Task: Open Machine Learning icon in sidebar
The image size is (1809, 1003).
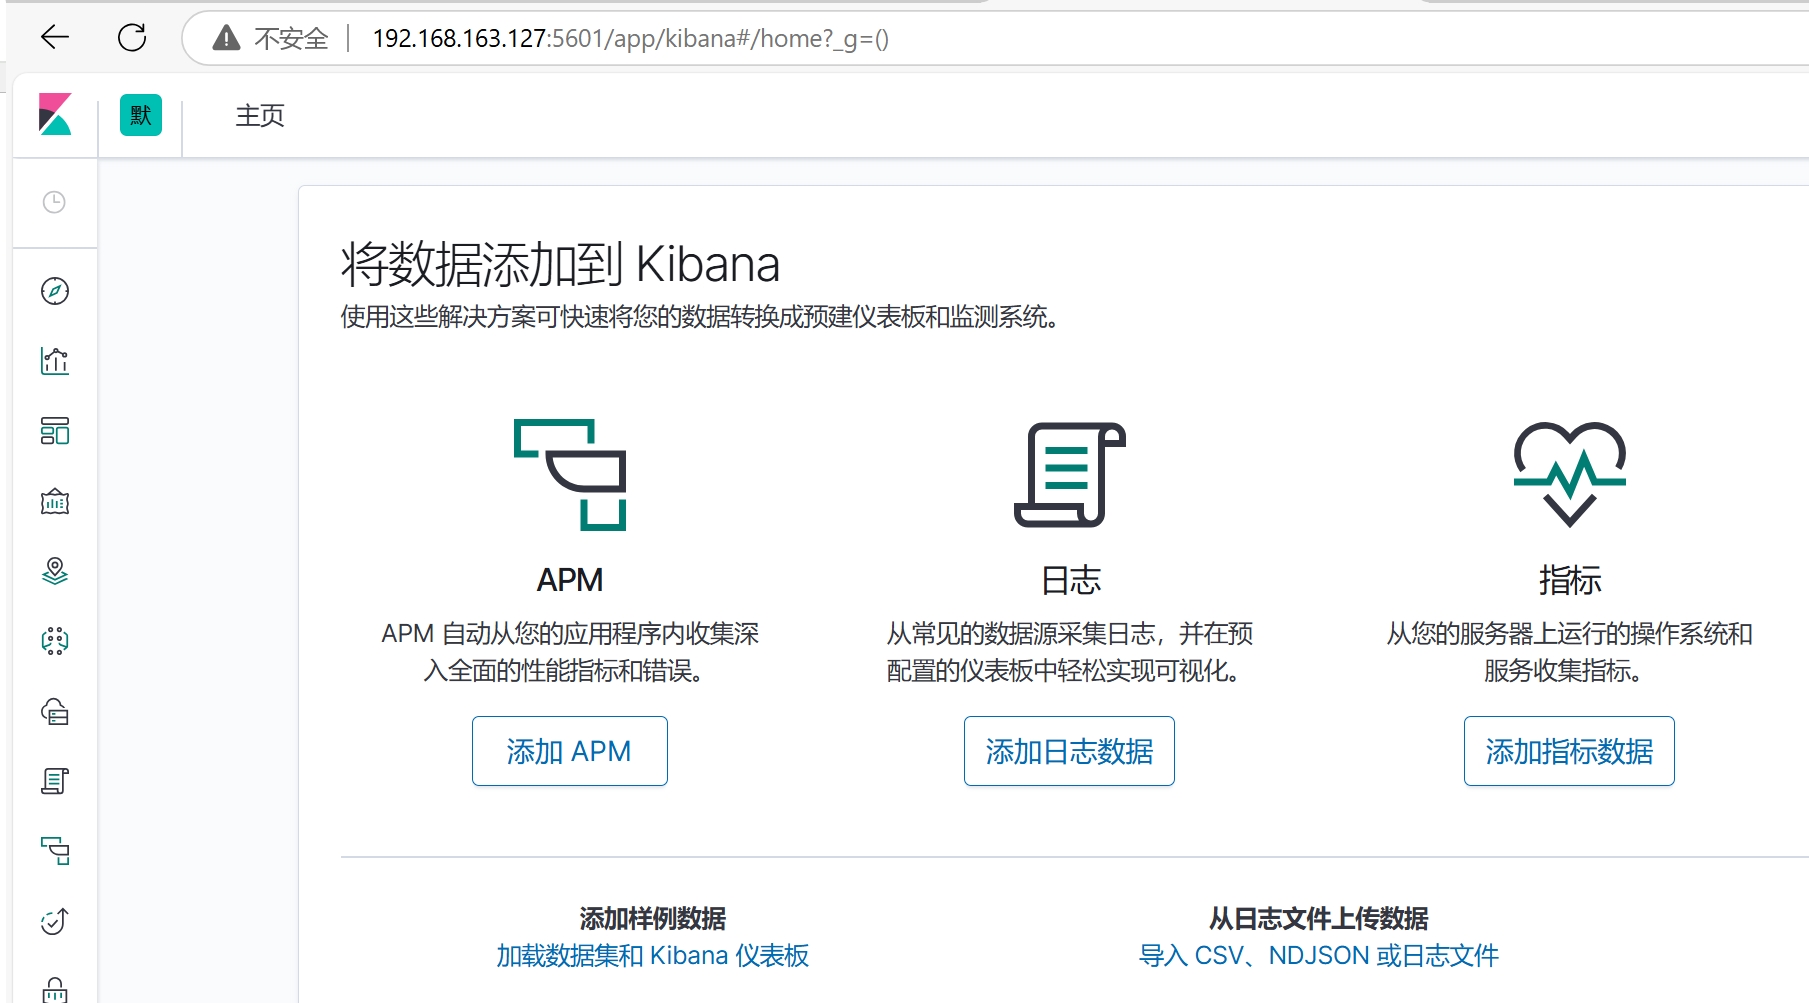Action: pos(55,641)
